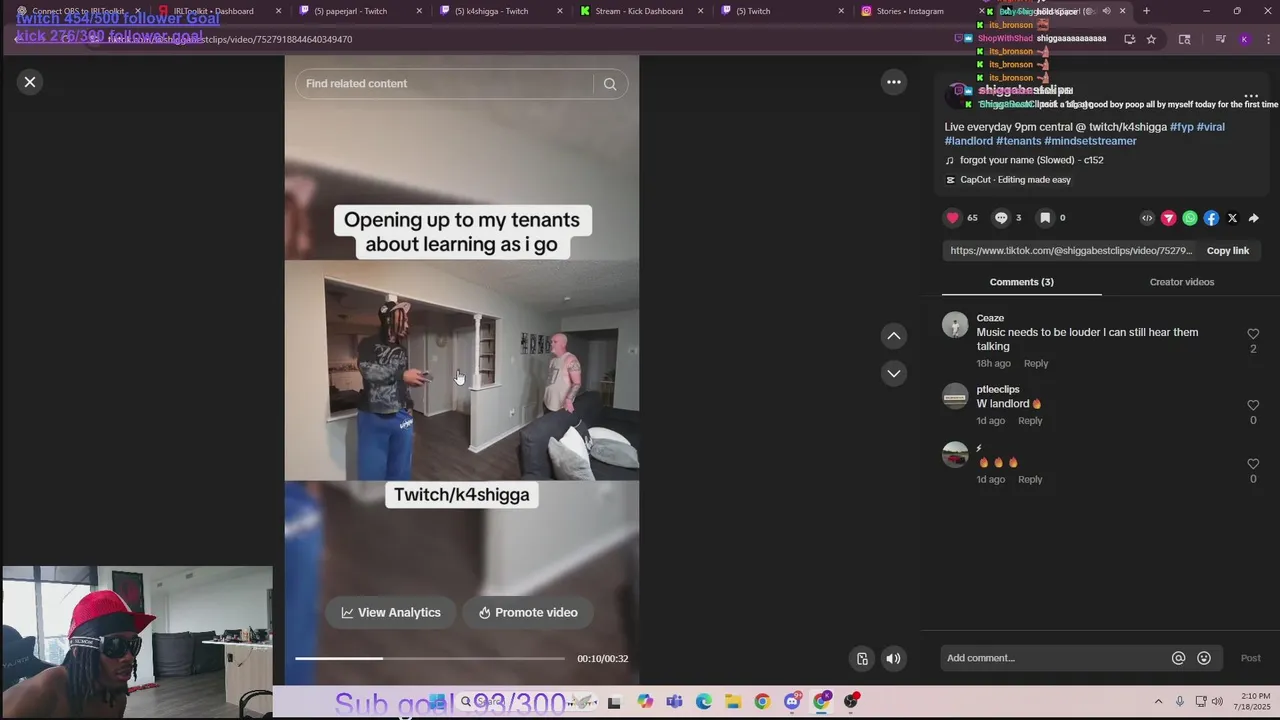Screen dimensions: 1280x720
Task: Click the Add comment input field
Action: [1055, 658]
